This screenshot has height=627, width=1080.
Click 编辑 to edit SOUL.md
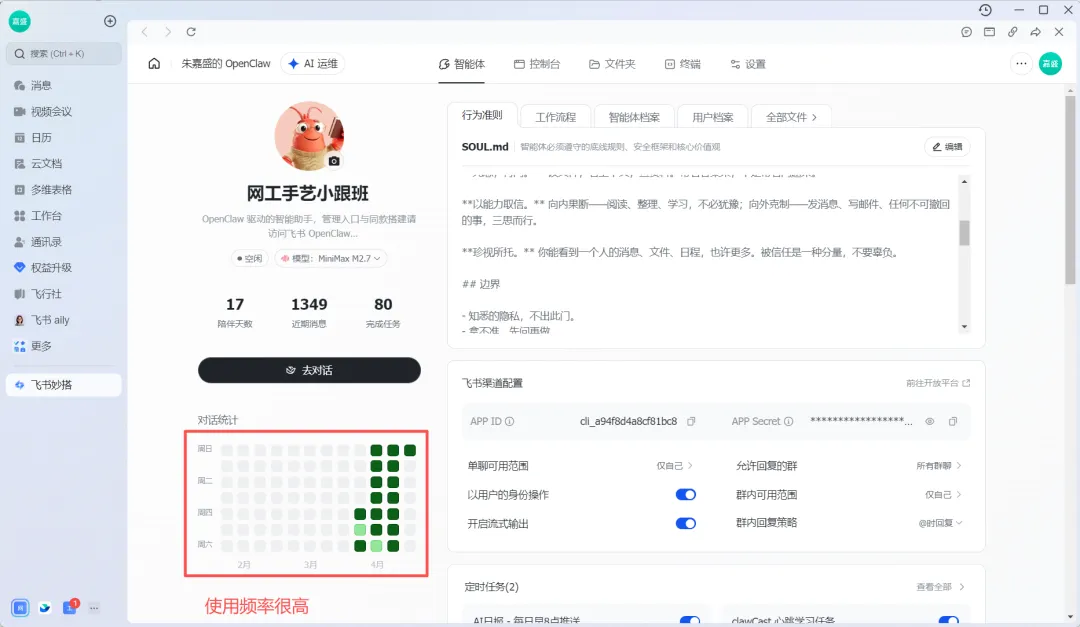[947, 147]
